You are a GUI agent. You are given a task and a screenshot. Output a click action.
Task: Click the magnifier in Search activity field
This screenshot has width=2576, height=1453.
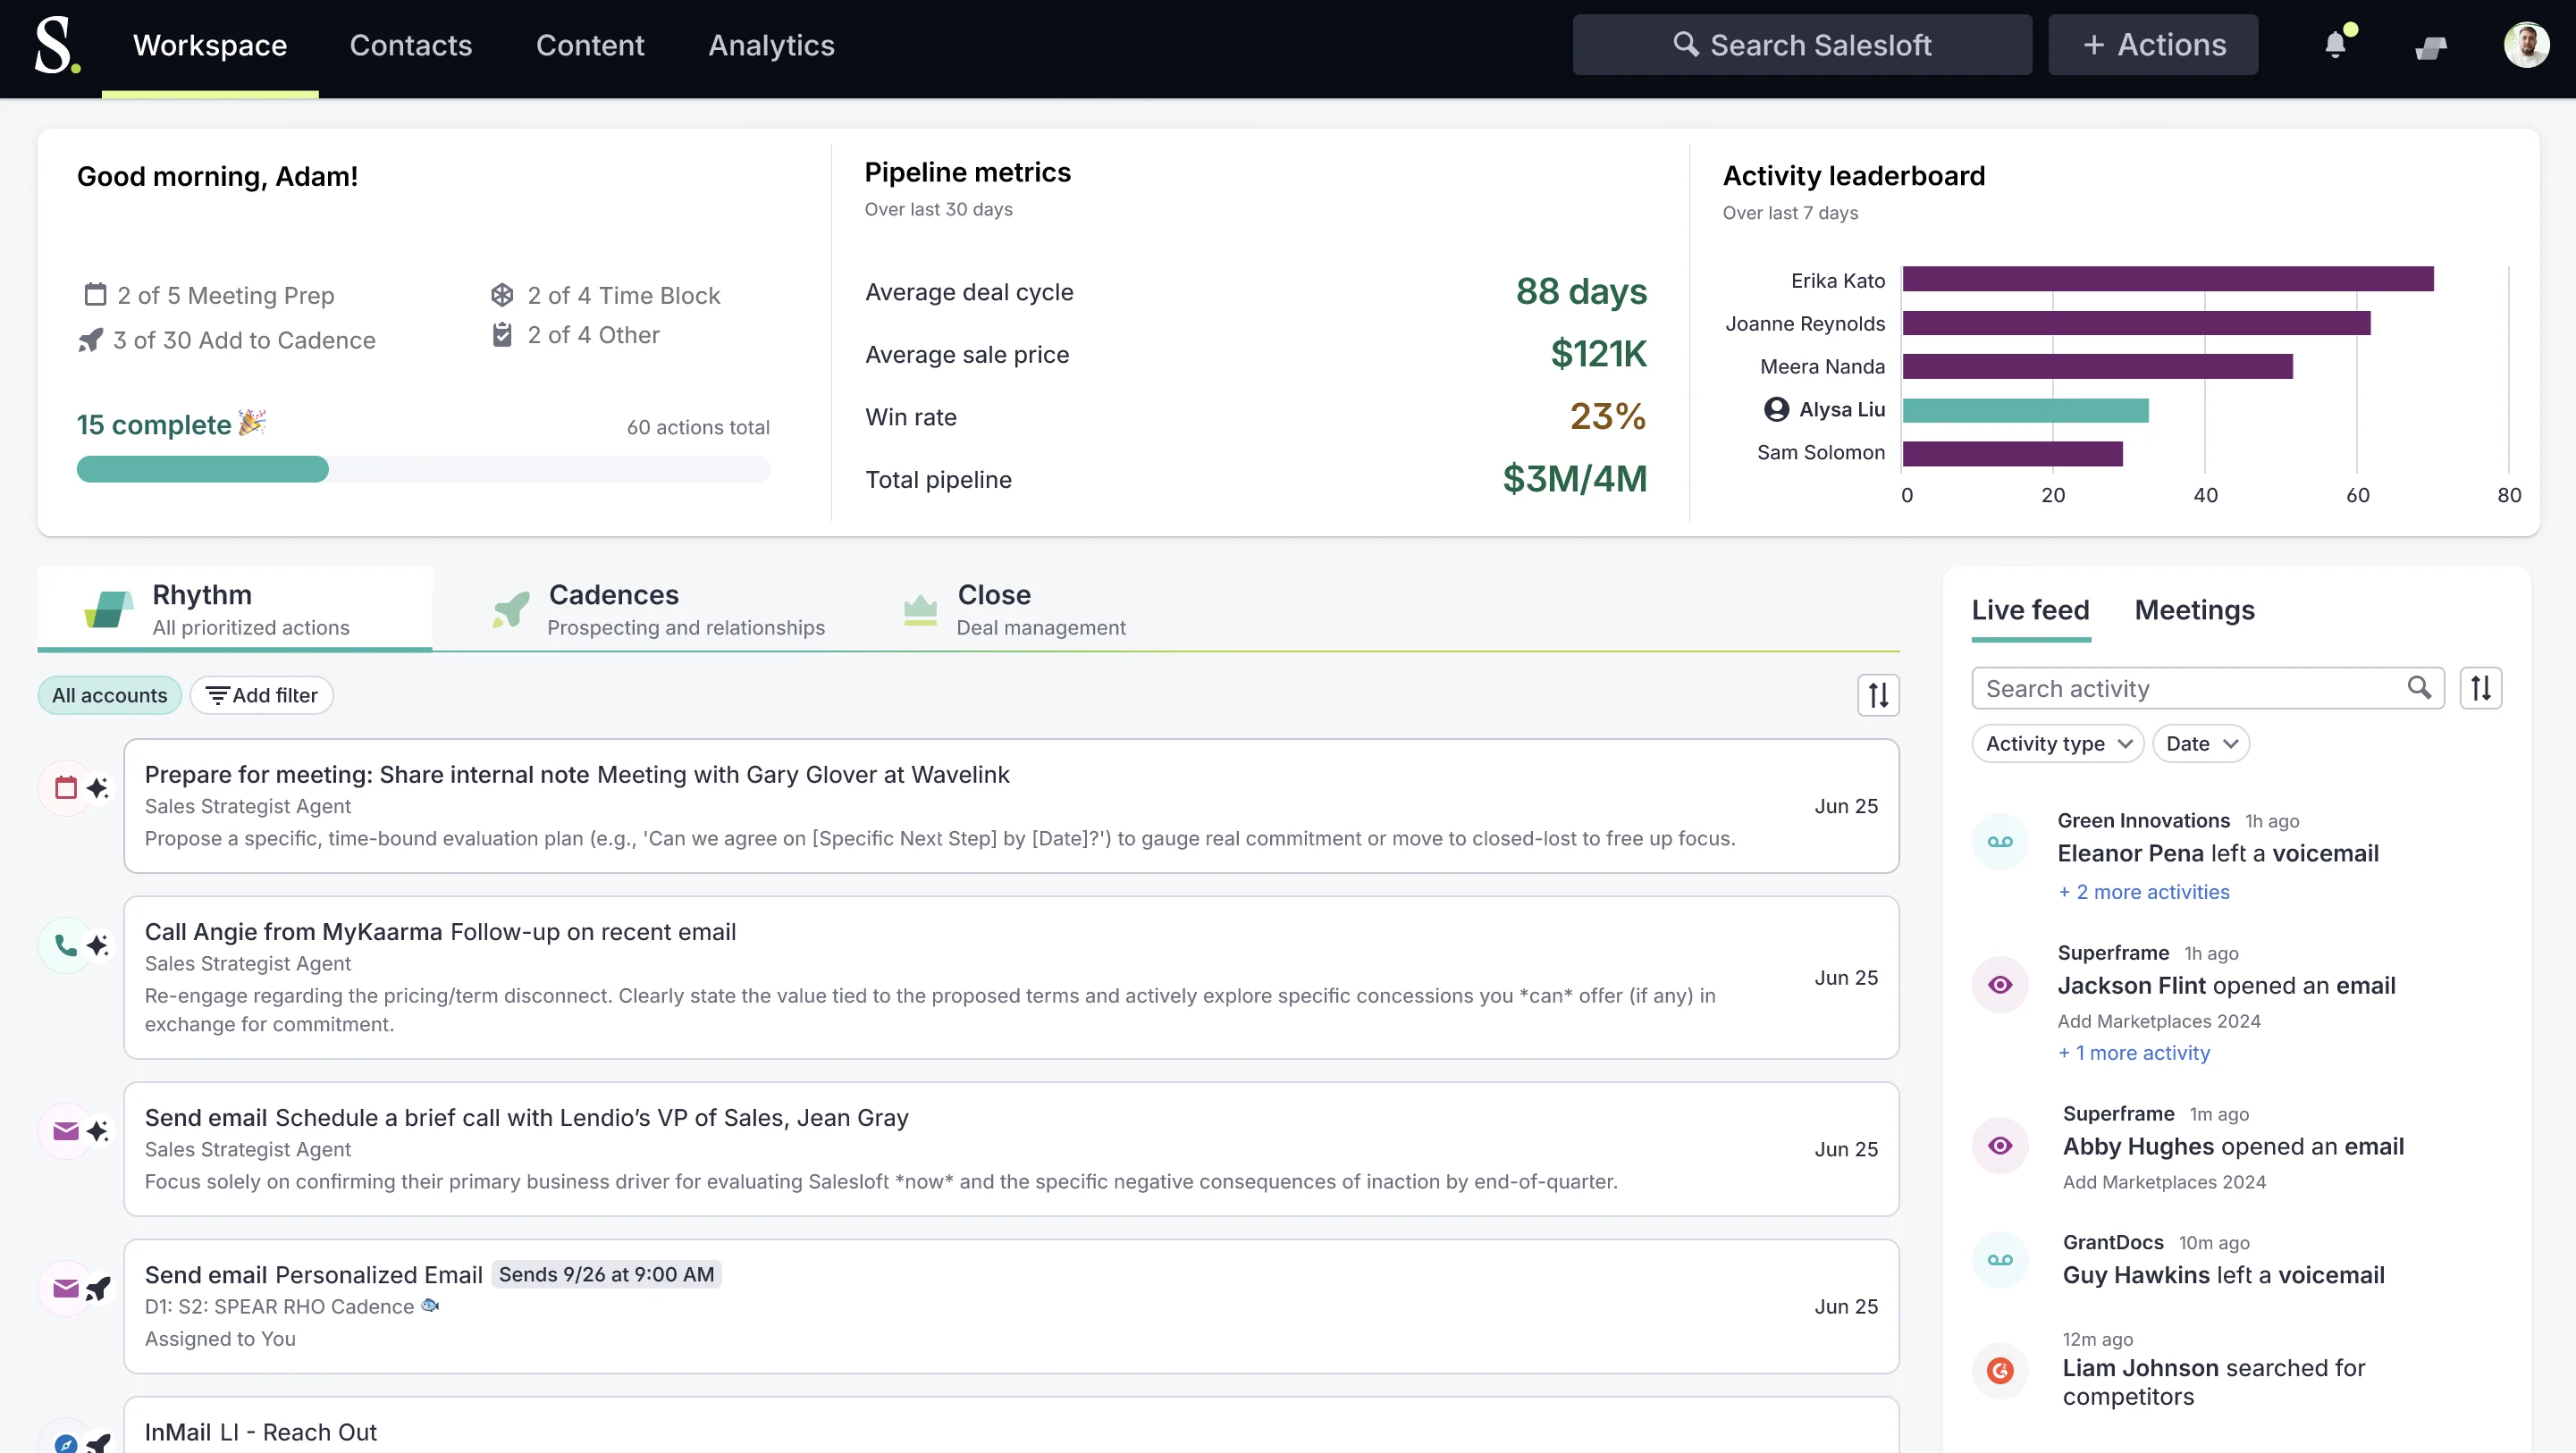(x=2418, y=688)
